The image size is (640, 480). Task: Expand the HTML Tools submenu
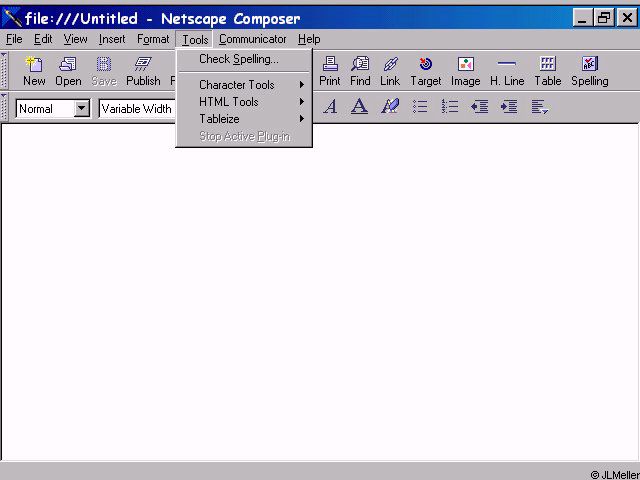[x=244, y=102]
